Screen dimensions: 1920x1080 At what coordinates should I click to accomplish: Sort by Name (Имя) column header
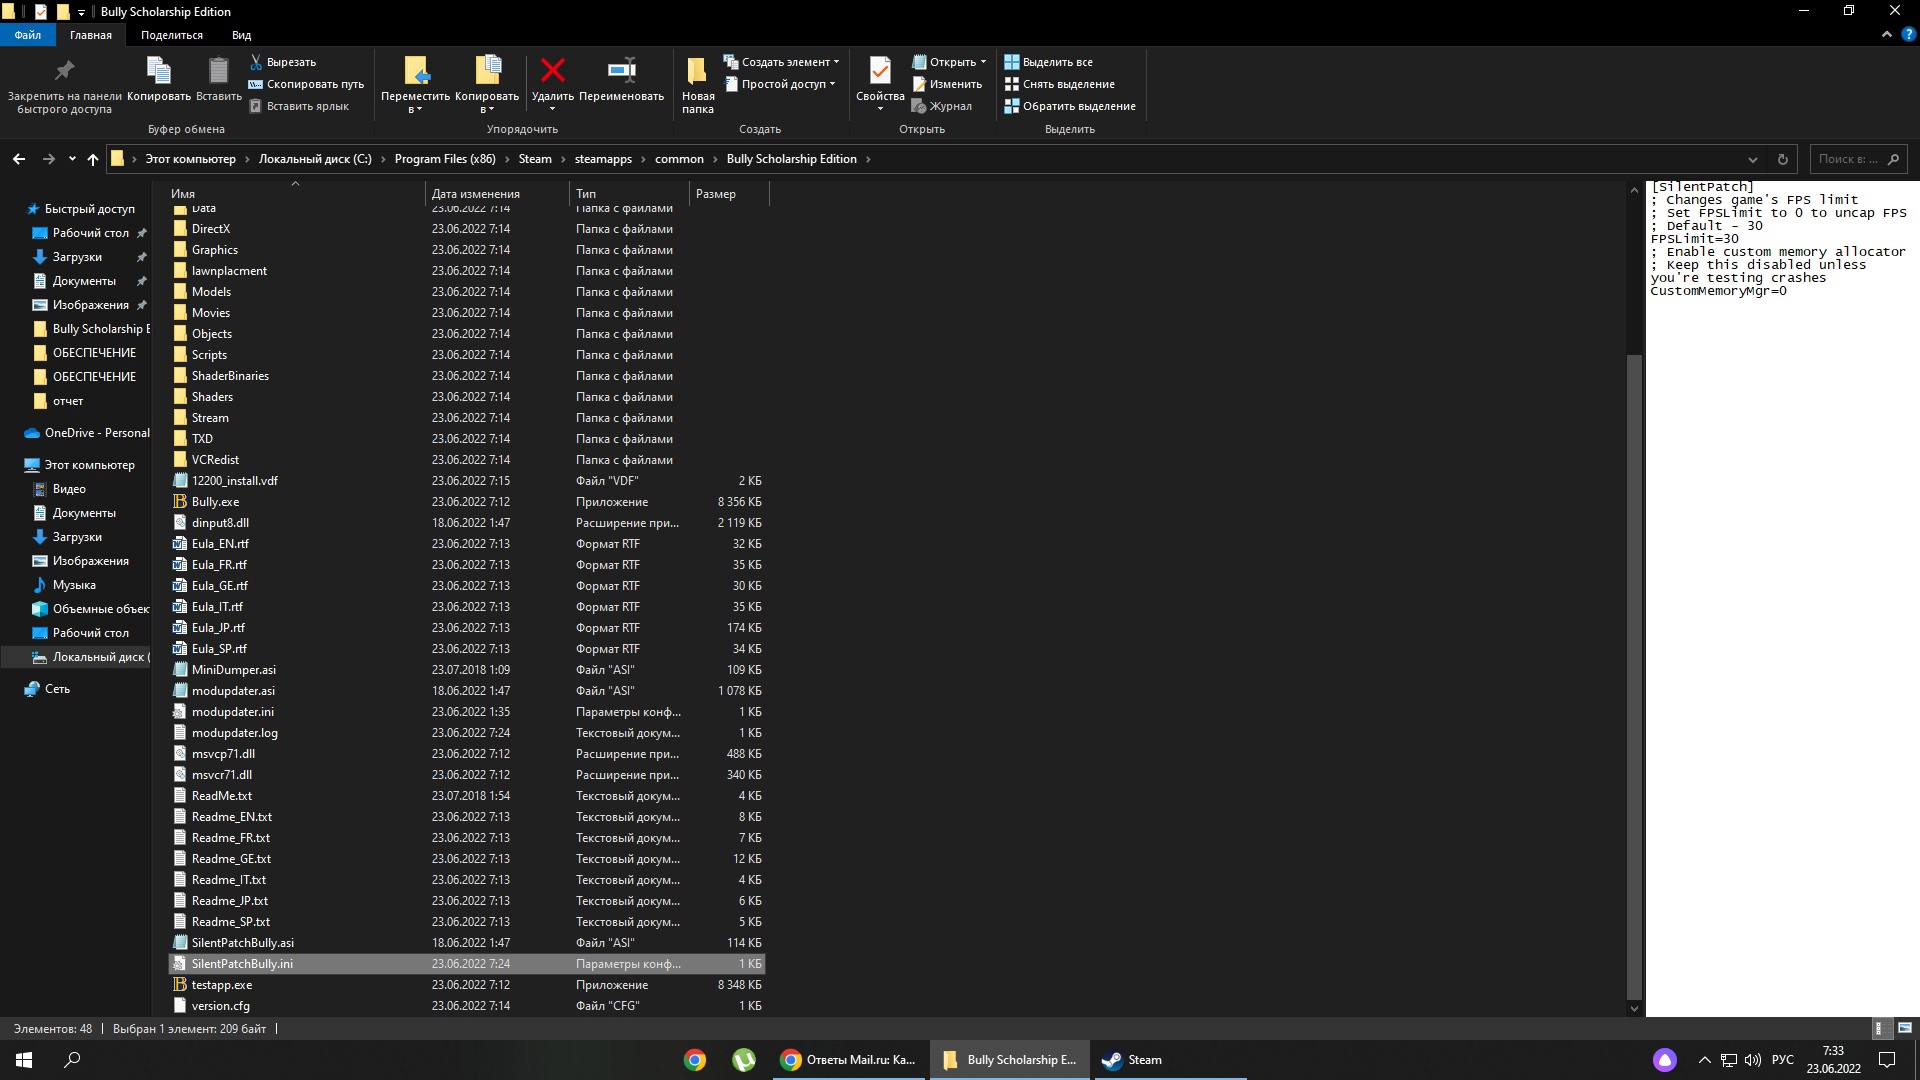tap(295, 194)
